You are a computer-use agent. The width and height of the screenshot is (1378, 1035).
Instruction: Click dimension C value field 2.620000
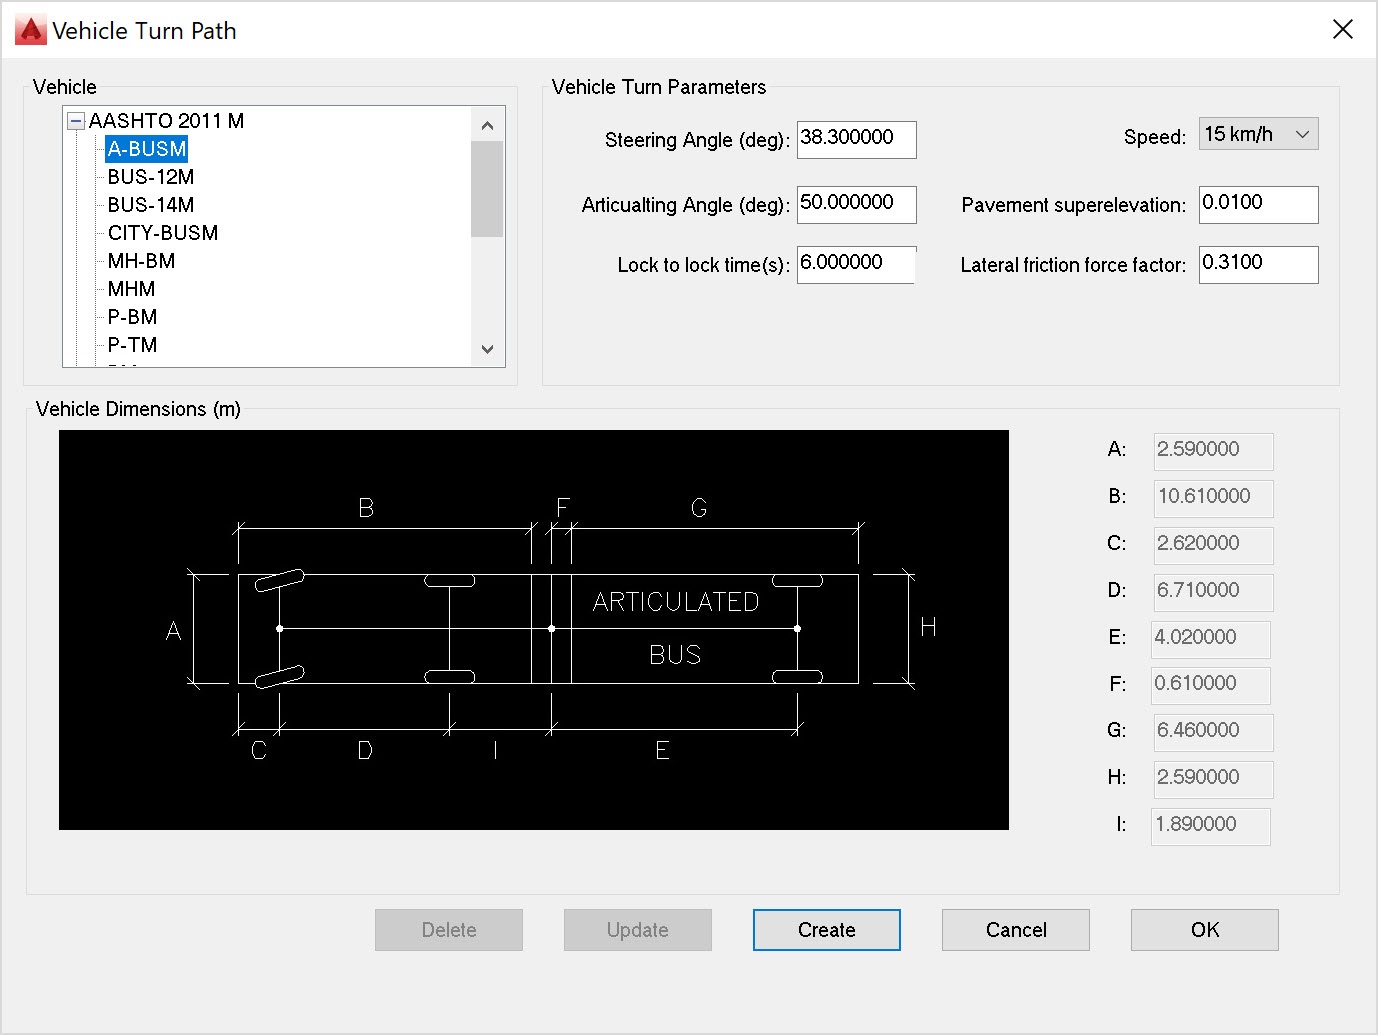coord(1213,545)
